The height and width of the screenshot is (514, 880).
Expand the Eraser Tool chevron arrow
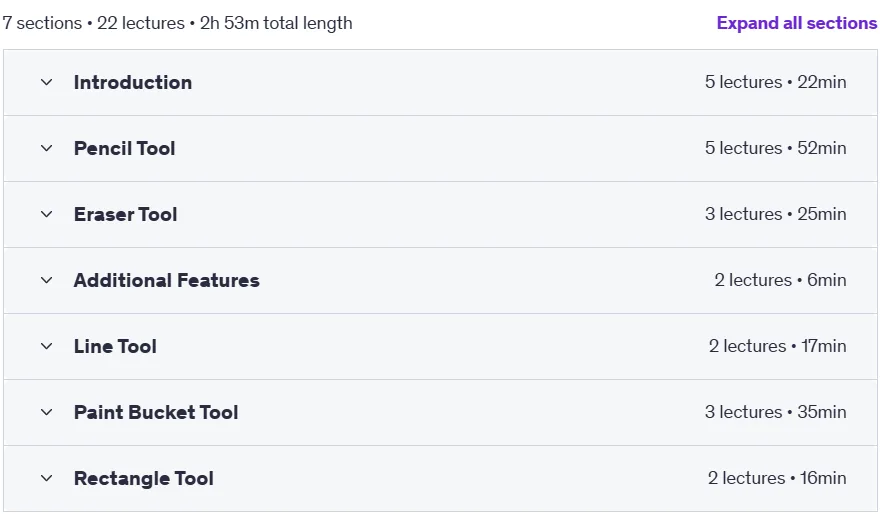coord(47,214)
